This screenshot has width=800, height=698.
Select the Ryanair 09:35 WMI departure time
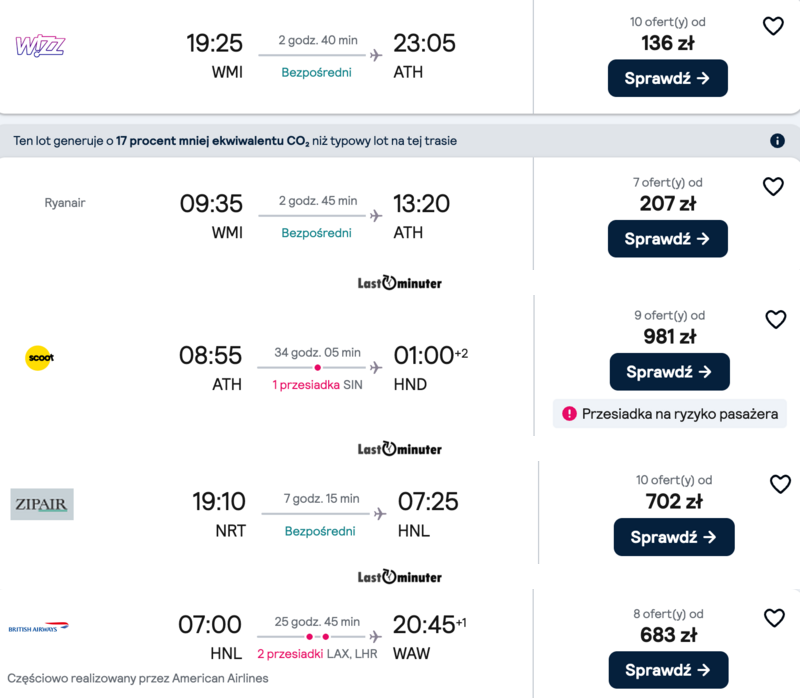[x=211, y=204]
